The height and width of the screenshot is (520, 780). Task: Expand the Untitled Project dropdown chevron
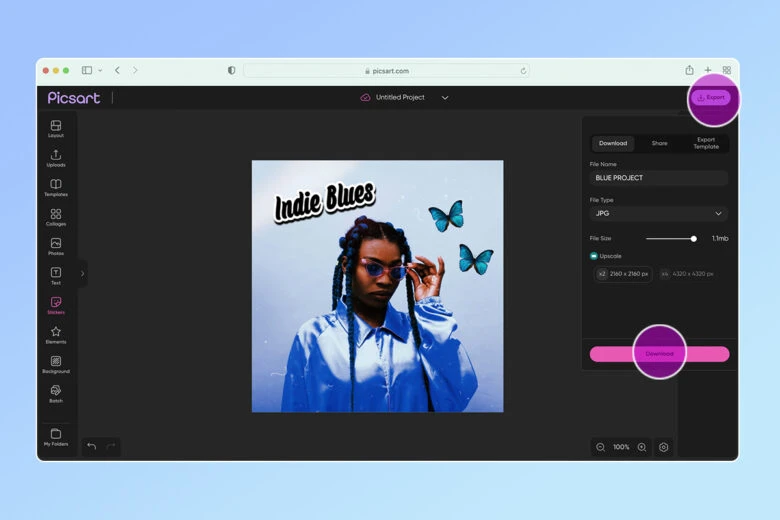pos(445,98)
